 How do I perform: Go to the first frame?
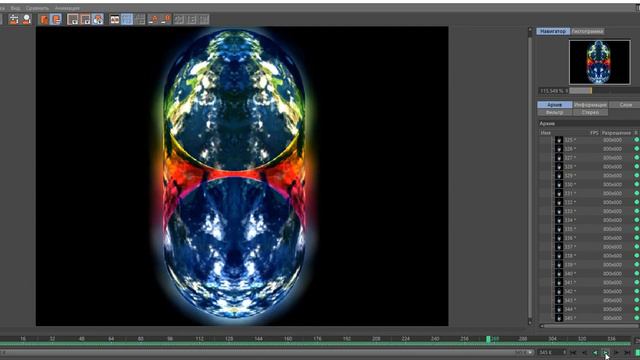coord(573,353)
